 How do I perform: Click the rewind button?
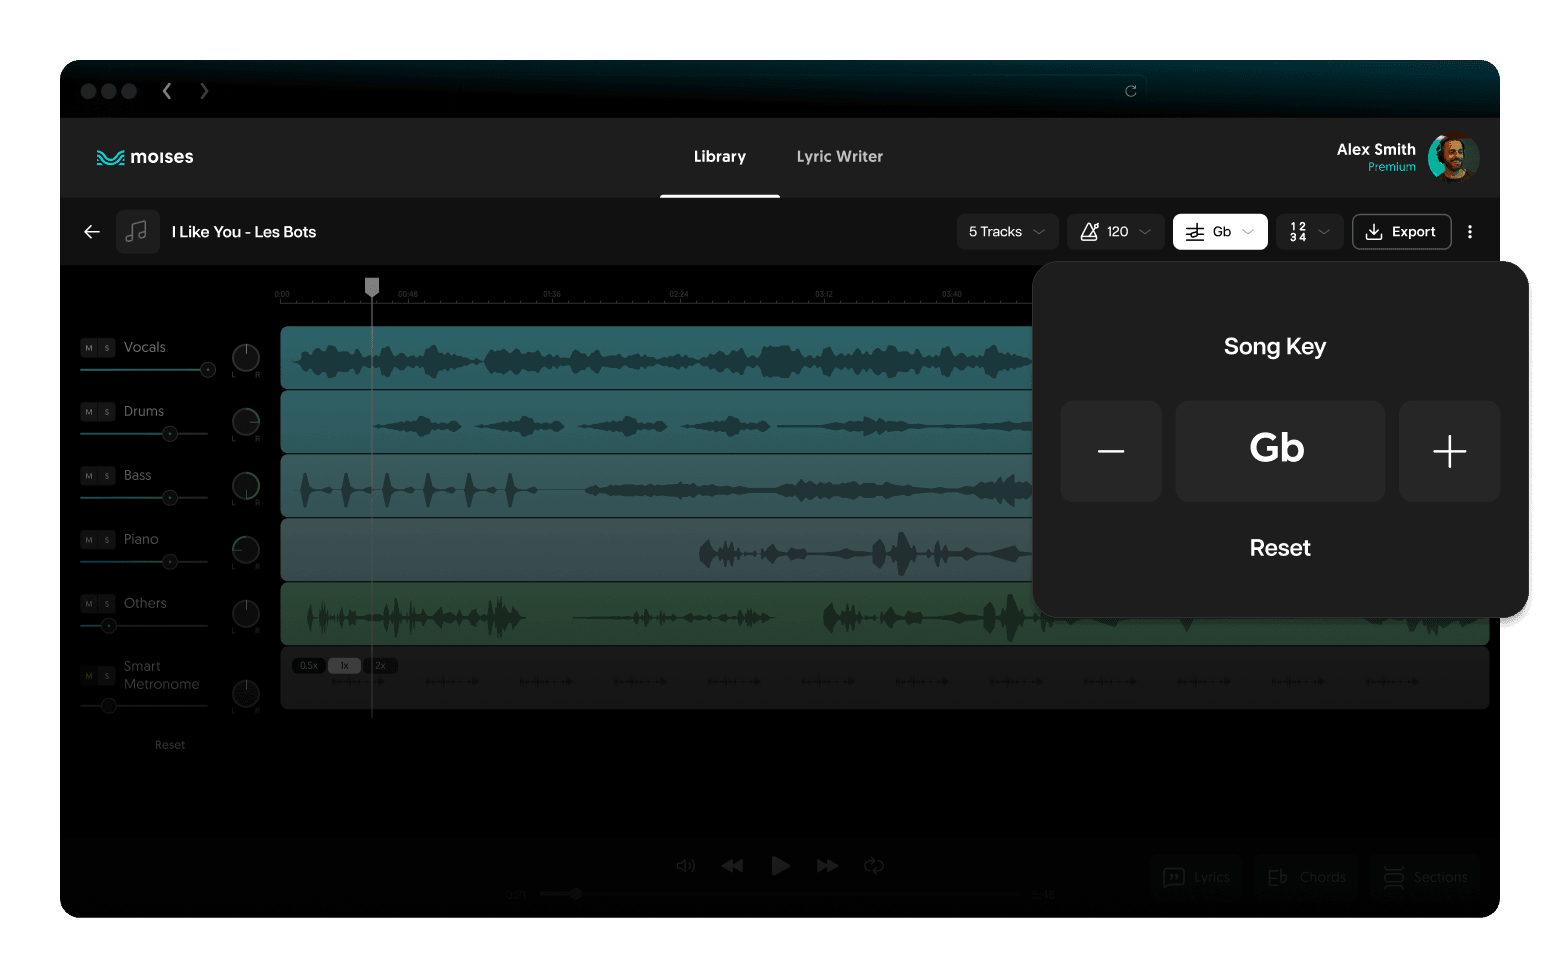(x=732, y=866)
